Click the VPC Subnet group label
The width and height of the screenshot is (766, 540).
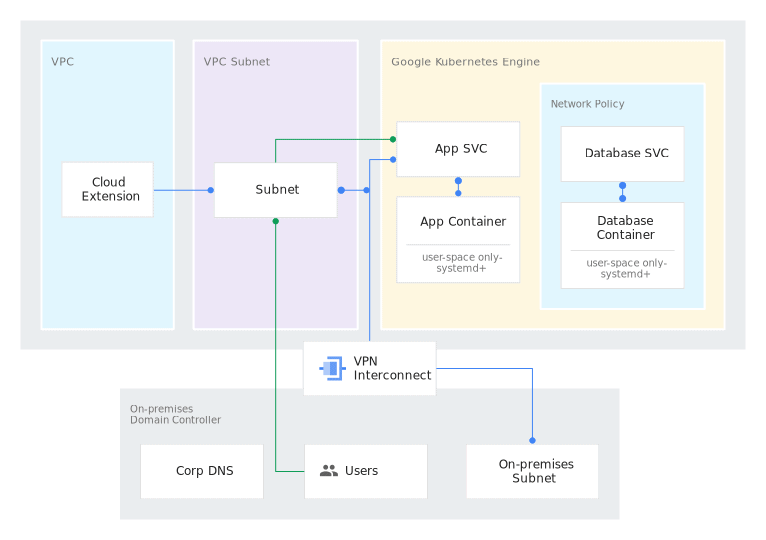(x=237, y=62)
